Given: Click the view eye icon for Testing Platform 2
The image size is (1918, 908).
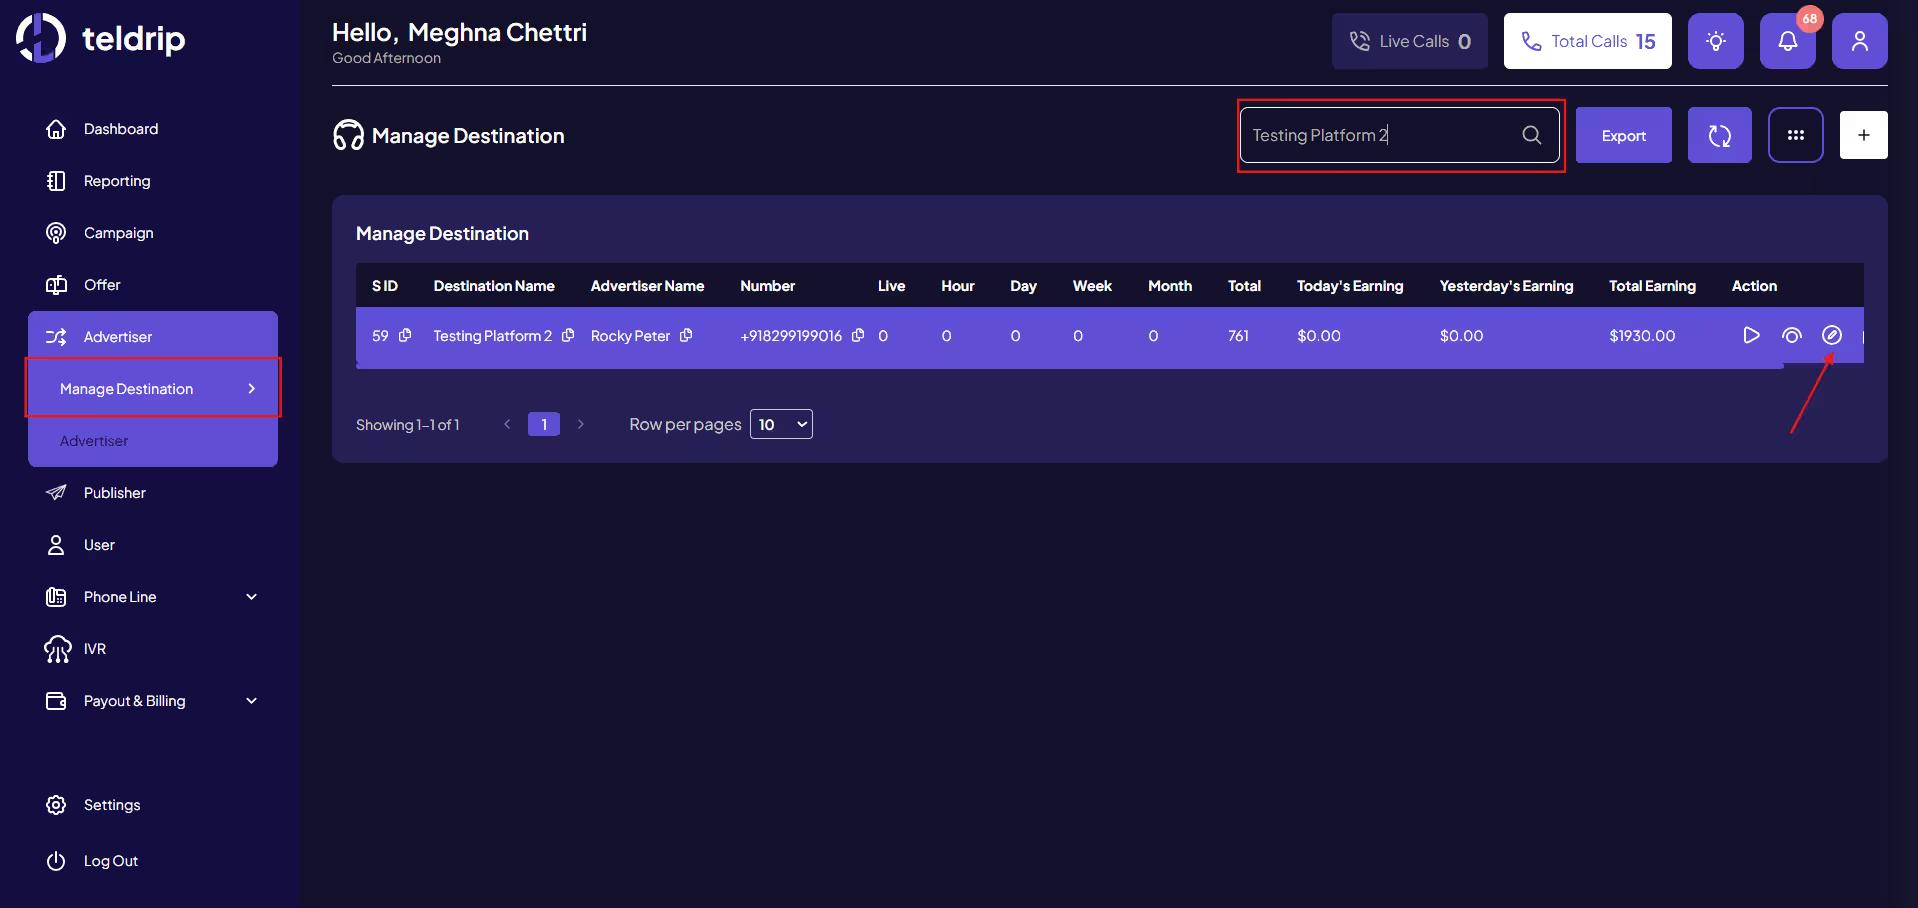Looking at the screenshot, I should (x=1791, y=335).
